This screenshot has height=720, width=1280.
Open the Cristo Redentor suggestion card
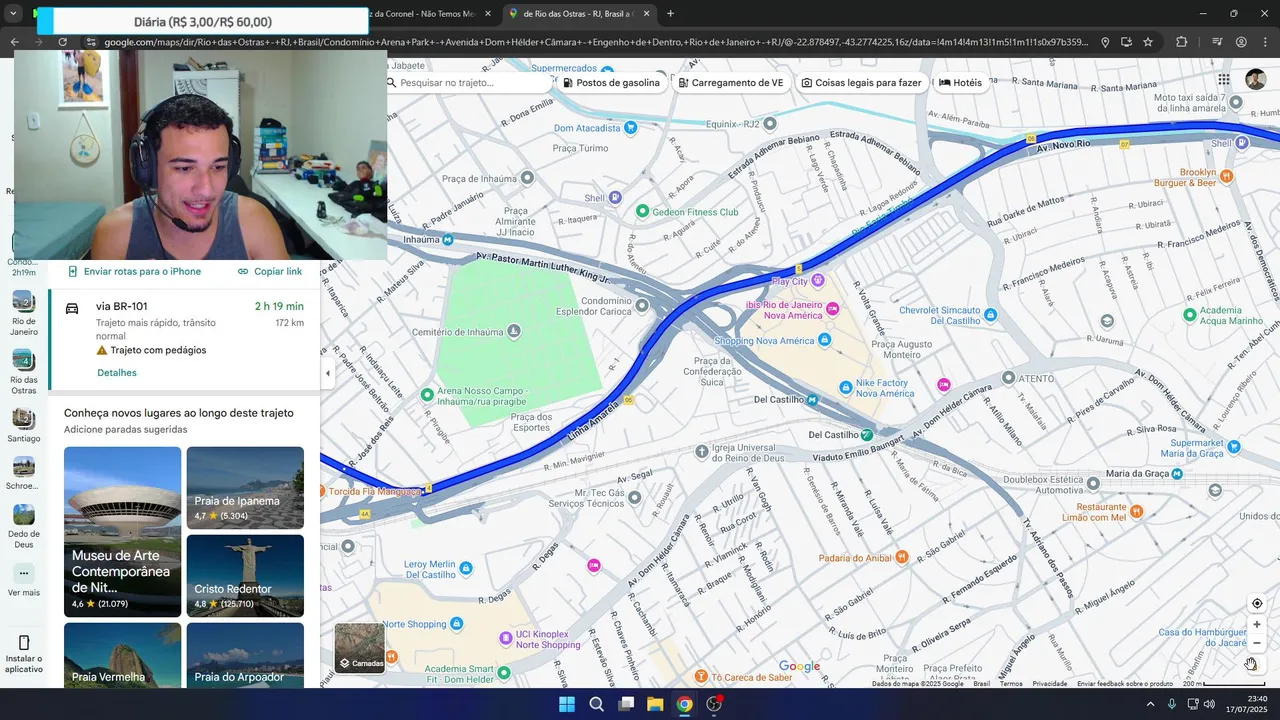[245, 575]
